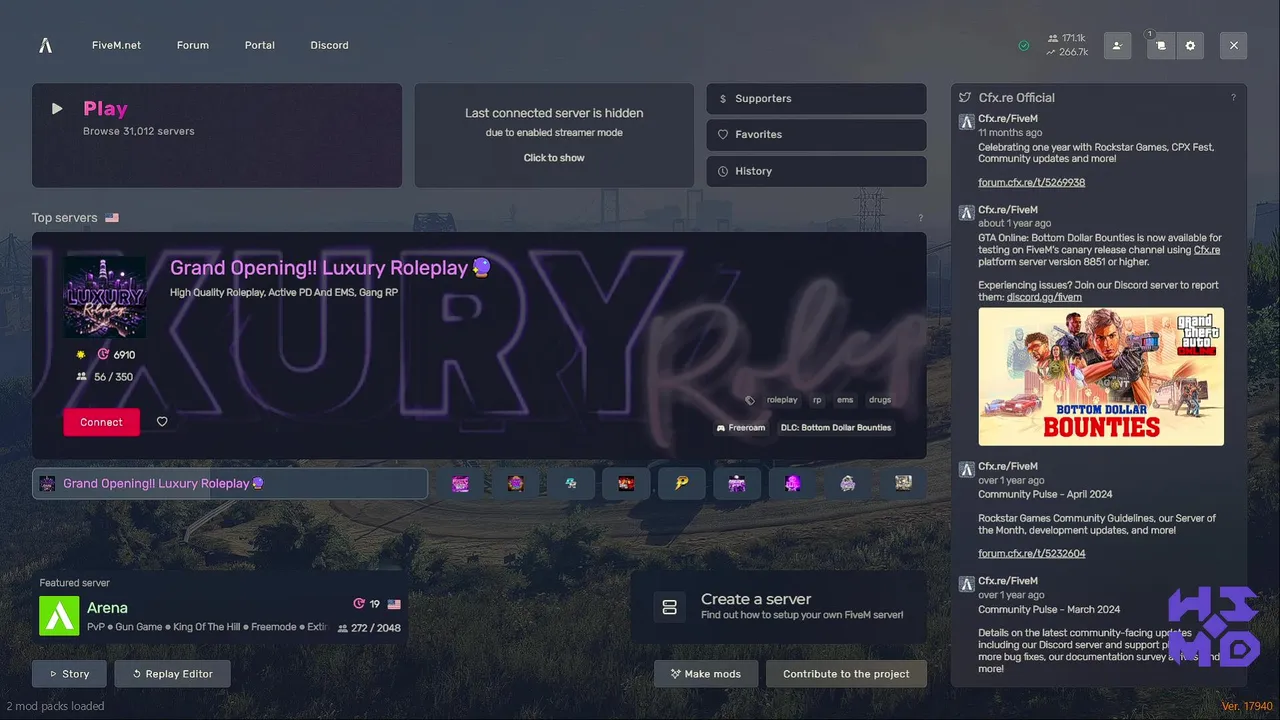Select the teal mushroom server icon
Screen dimensions: 1280x720
(571, 483)
